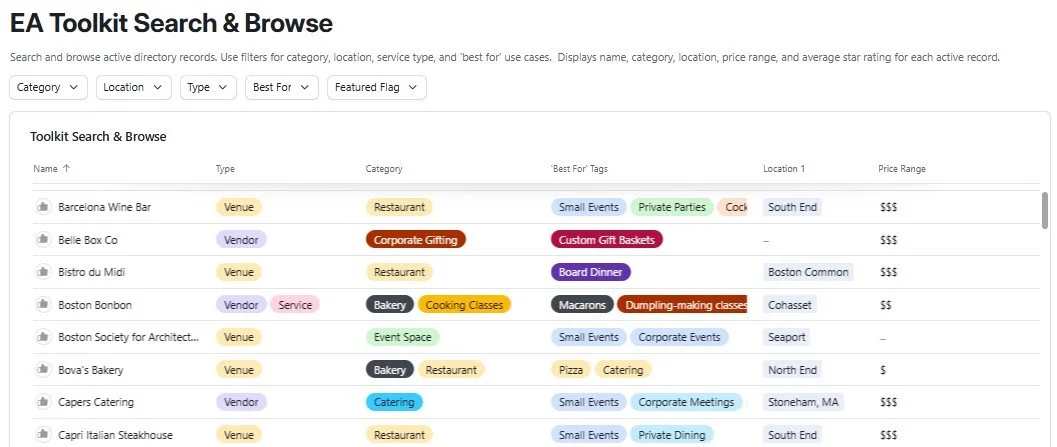1057x447 pixels.
Task: Open the Bistro du Midi record
Action: [x=92, y=272]
